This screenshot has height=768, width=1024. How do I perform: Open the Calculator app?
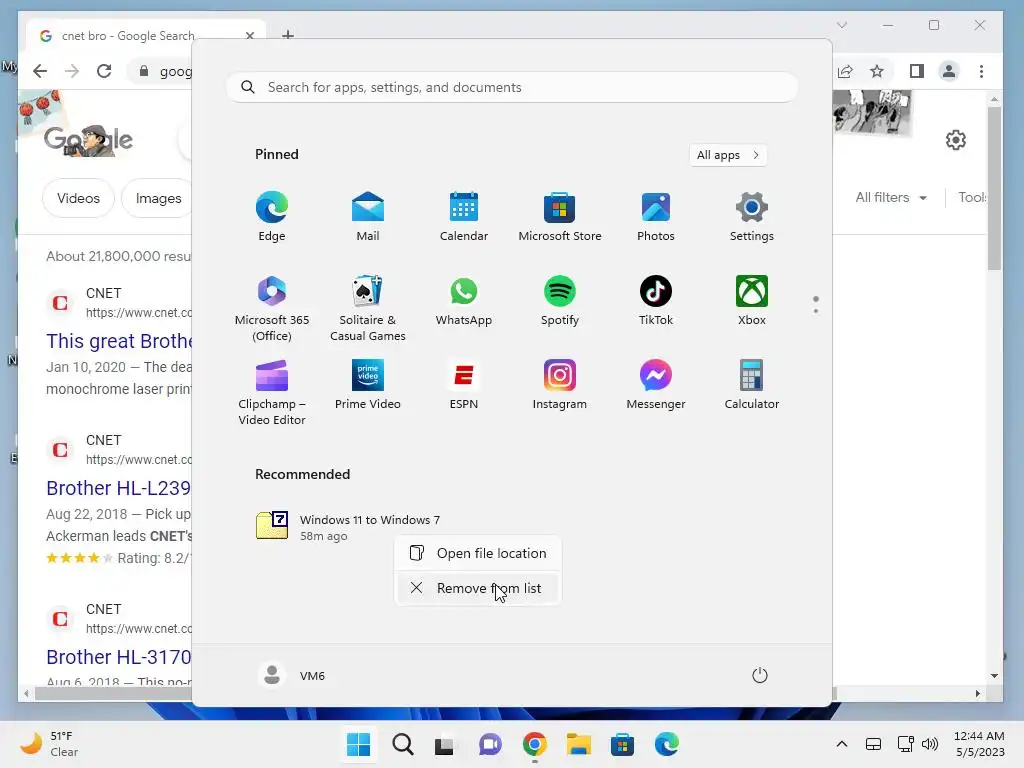[752, 385]
